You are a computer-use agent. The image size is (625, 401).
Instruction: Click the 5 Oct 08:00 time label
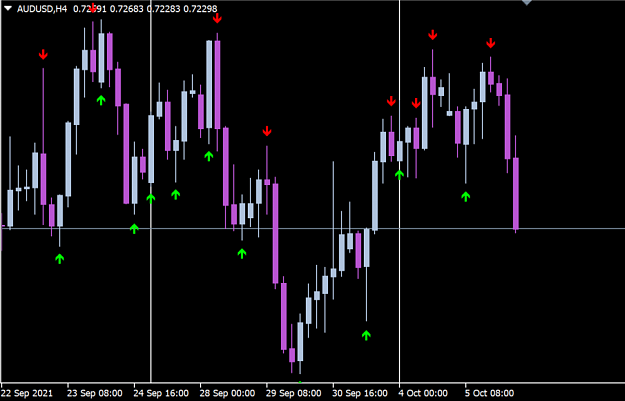489,393
